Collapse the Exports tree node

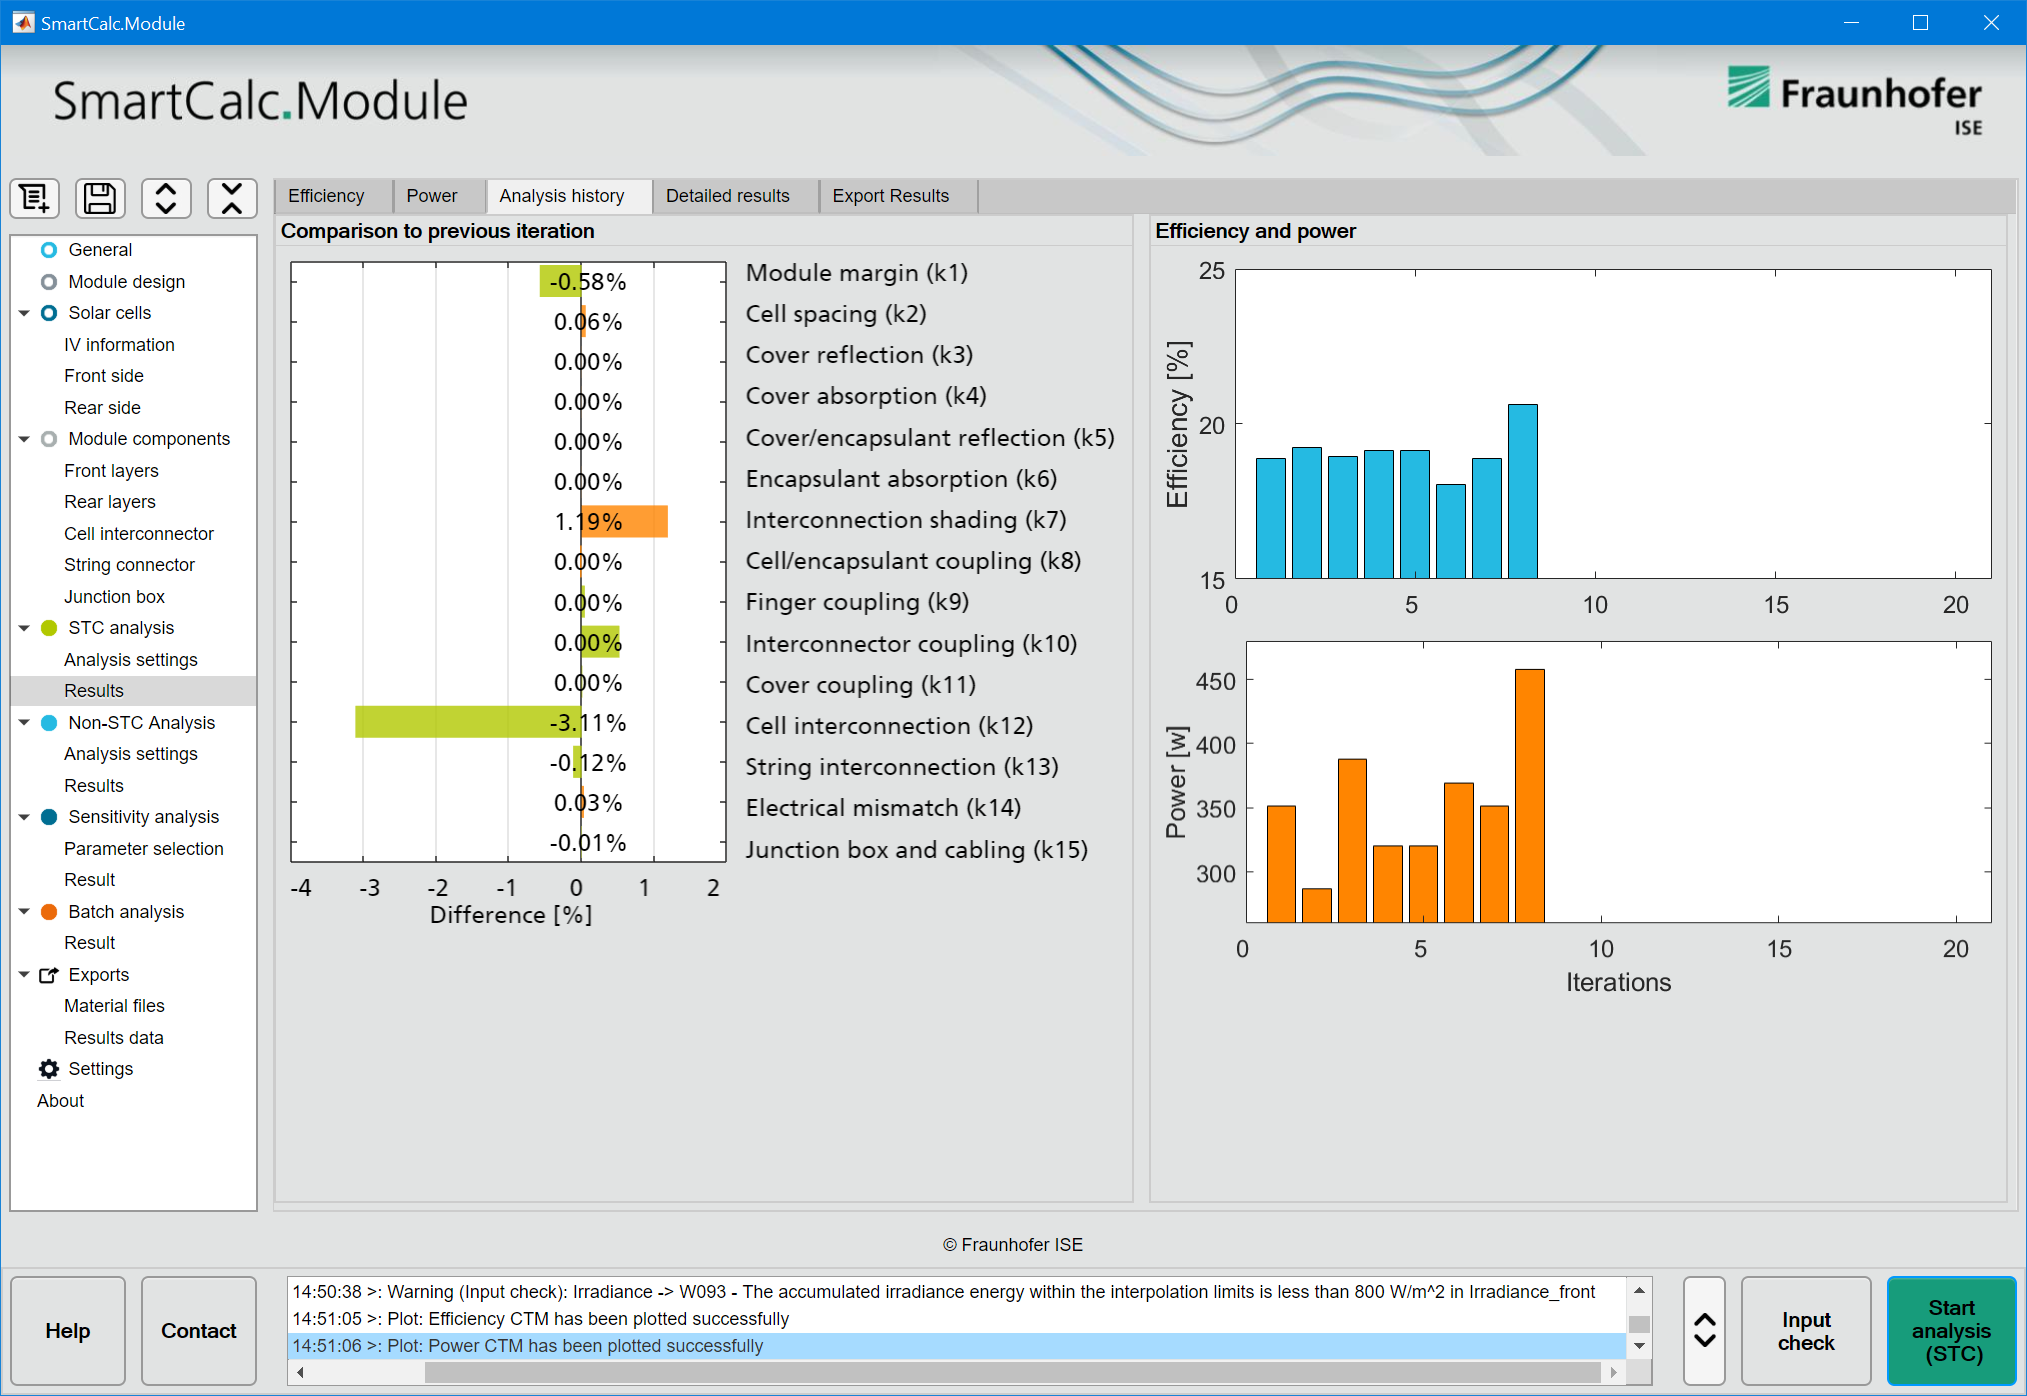(24, 975)
